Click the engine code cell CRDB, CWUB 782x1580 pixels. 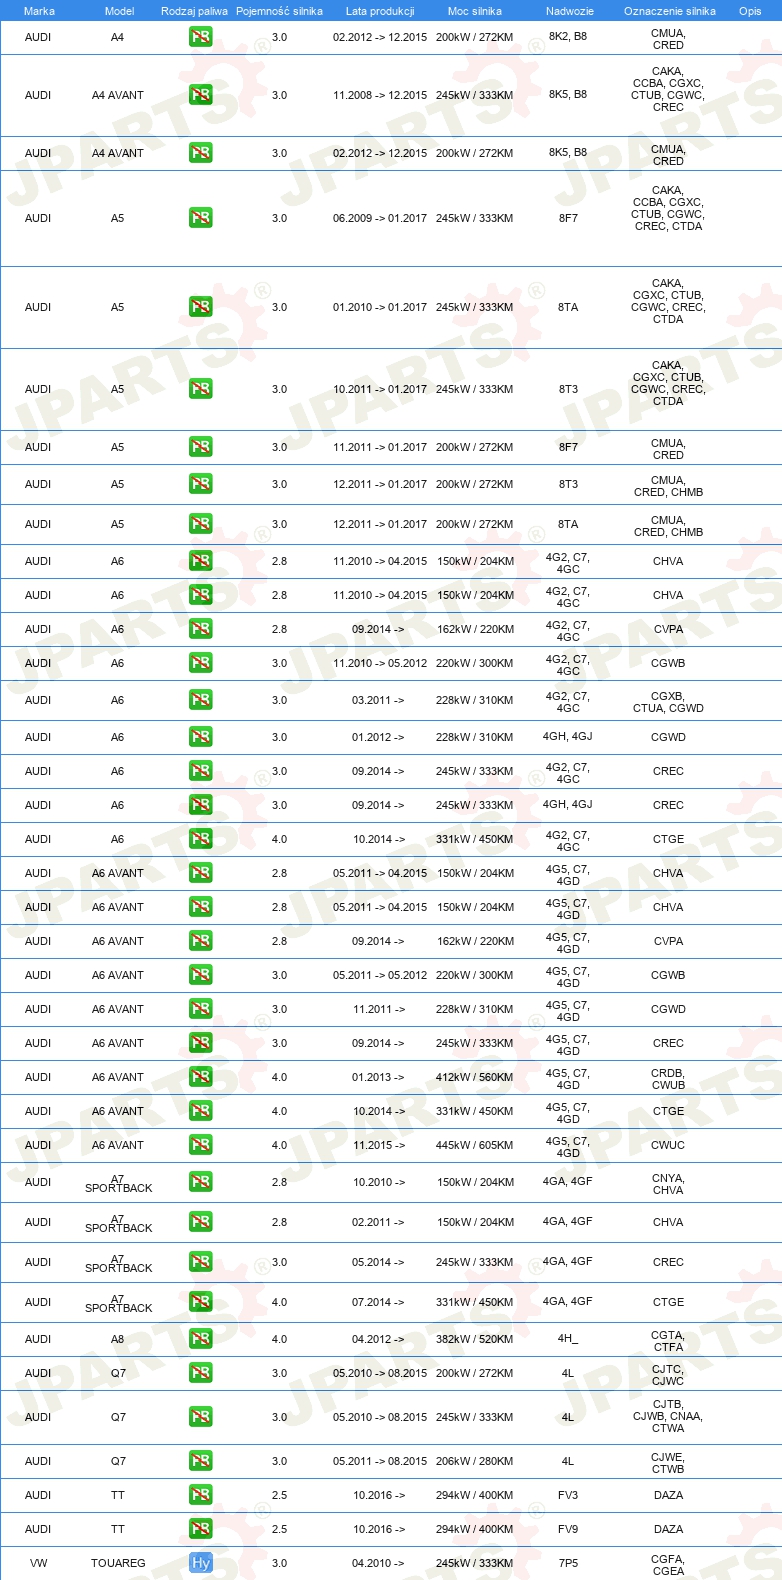(668, 1078)
